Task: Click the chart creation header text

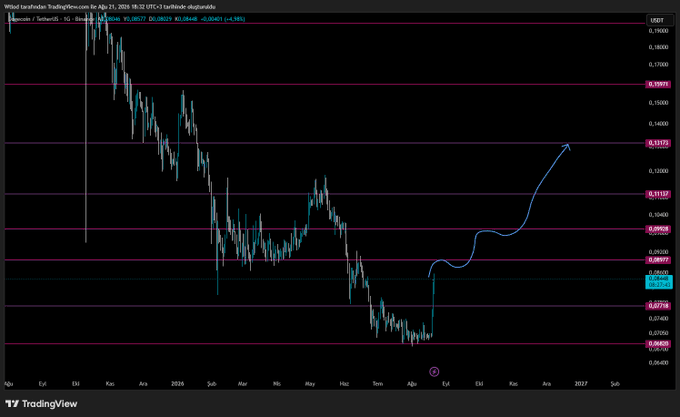Action: point(110,7)
